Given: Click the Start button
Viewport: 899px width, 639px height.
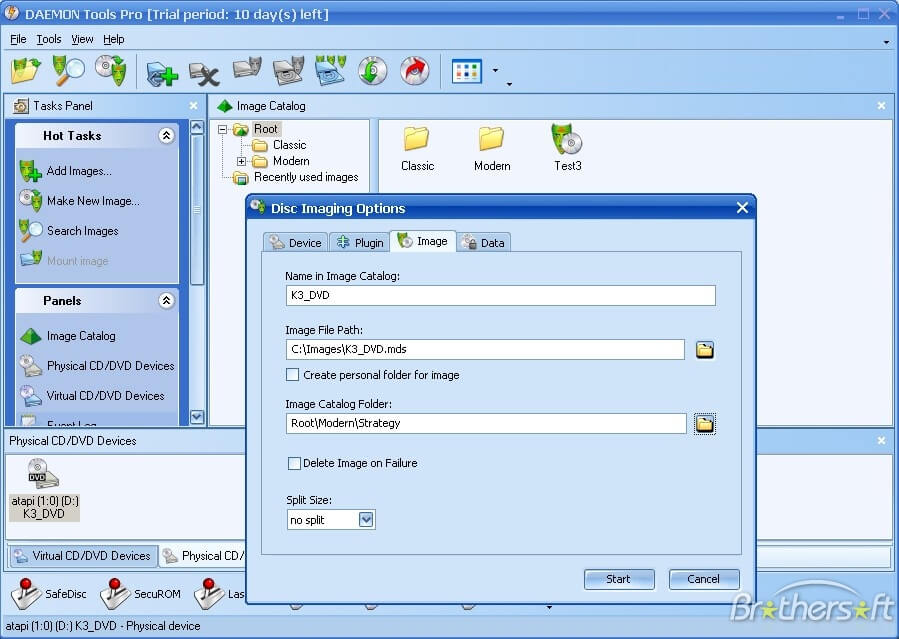Looking at the screenshot, I should click(x=619, y=579).
